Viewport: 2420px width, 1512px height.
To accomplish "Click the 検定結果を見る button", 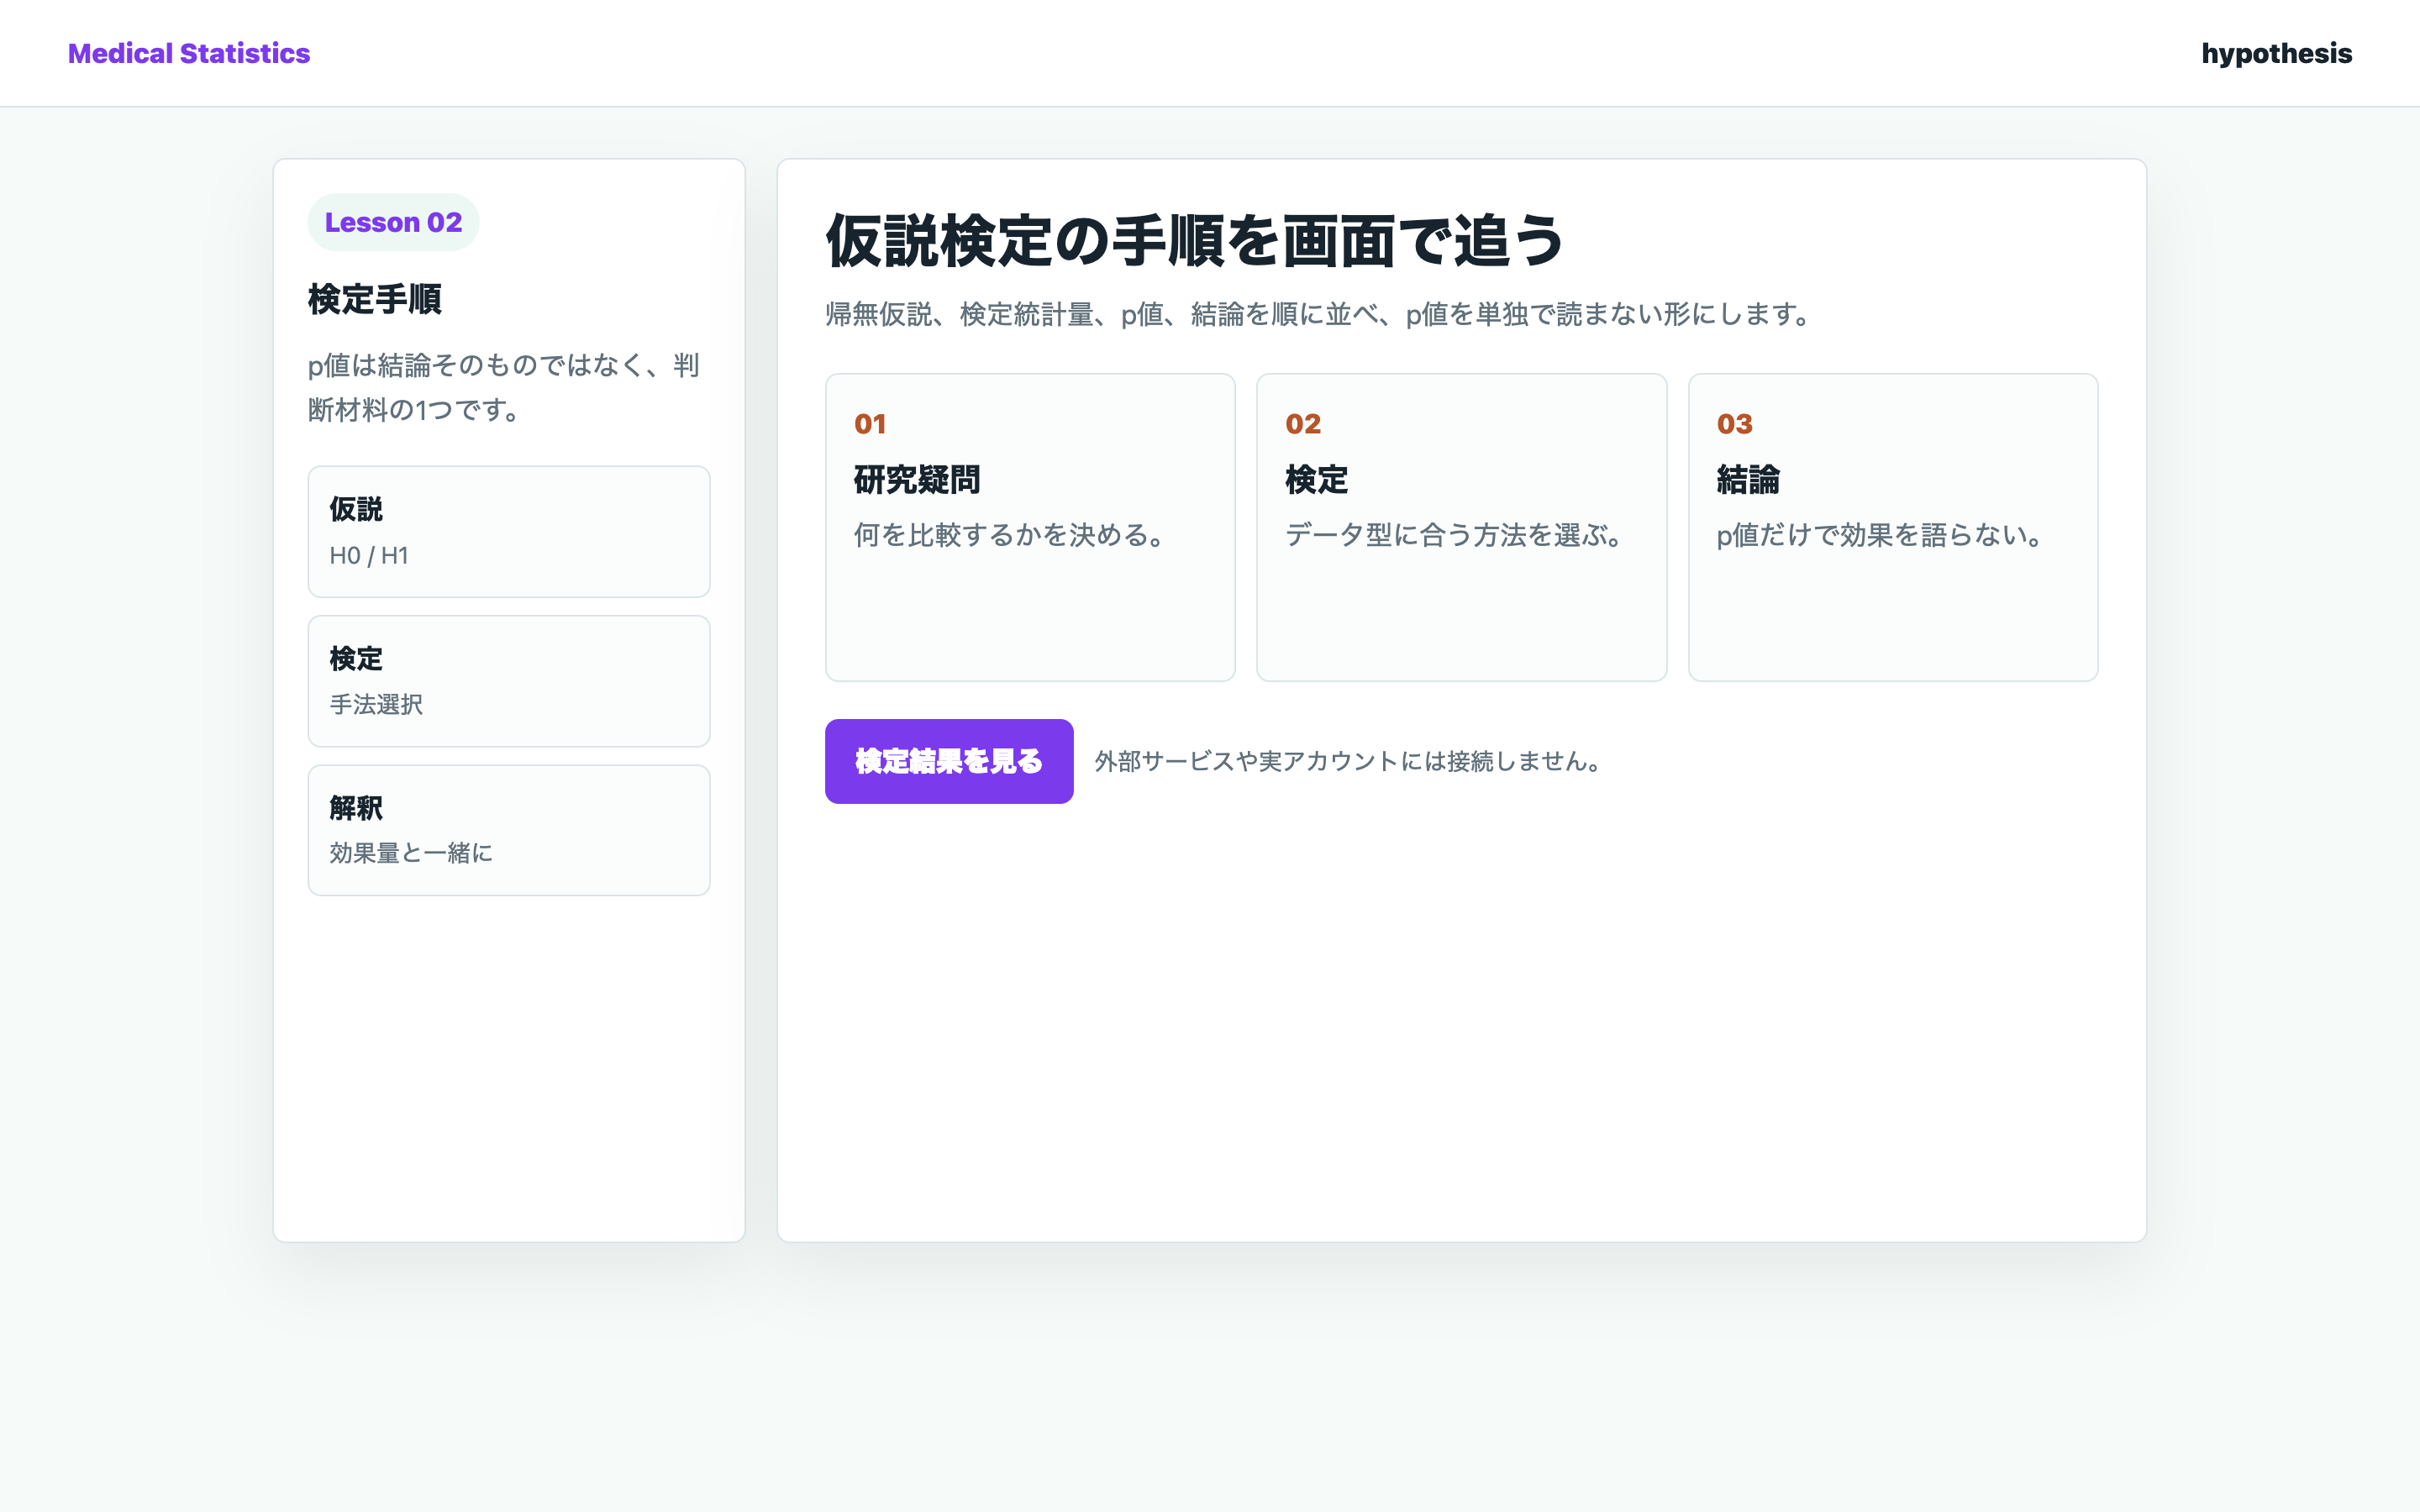I will click(x=949, y=761).
